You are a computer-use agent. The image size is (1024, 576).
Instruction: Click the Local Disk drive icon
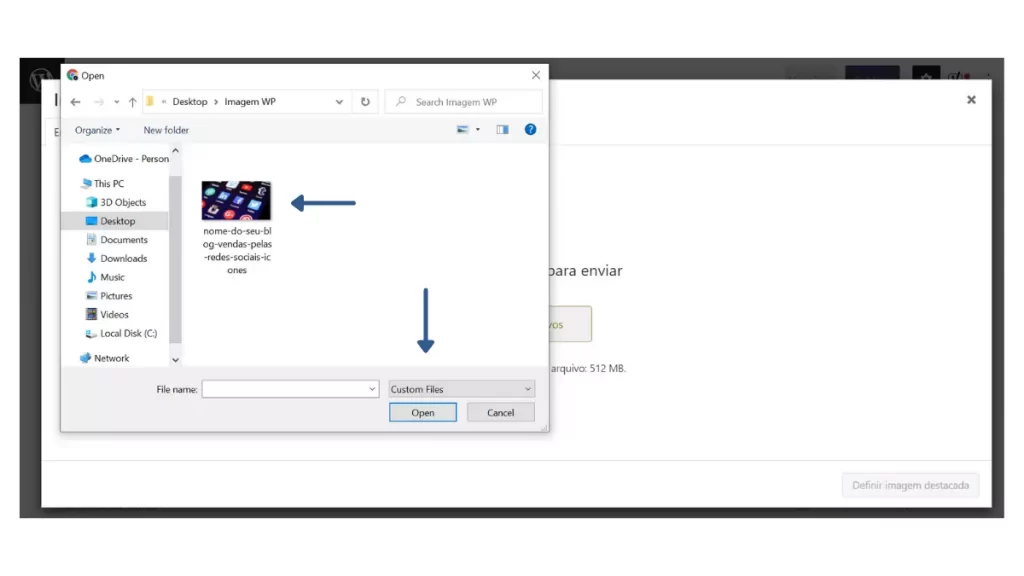[x=91, y=333]
